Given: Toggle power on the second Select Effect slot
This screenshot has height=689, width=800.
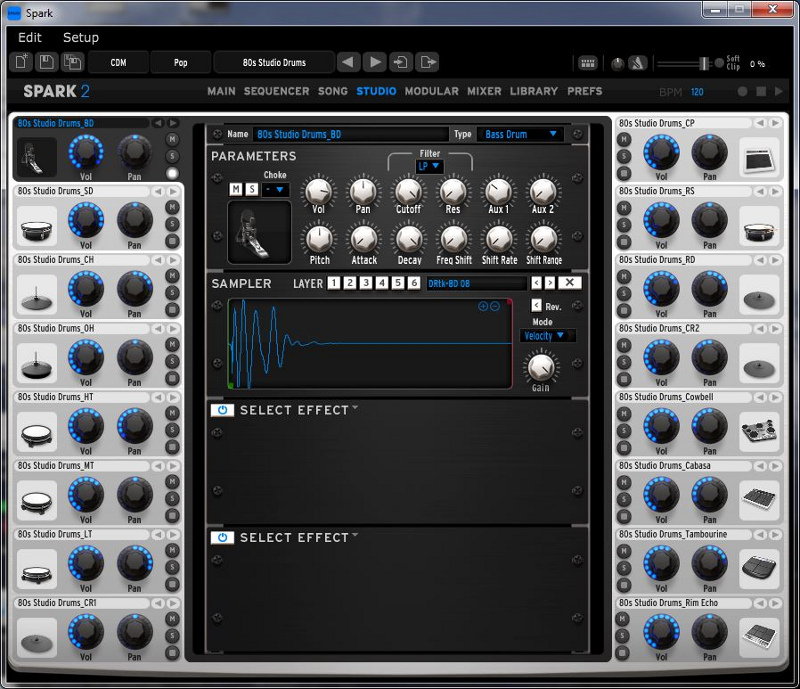Looking at the screenshot, I should pos(222,537).
